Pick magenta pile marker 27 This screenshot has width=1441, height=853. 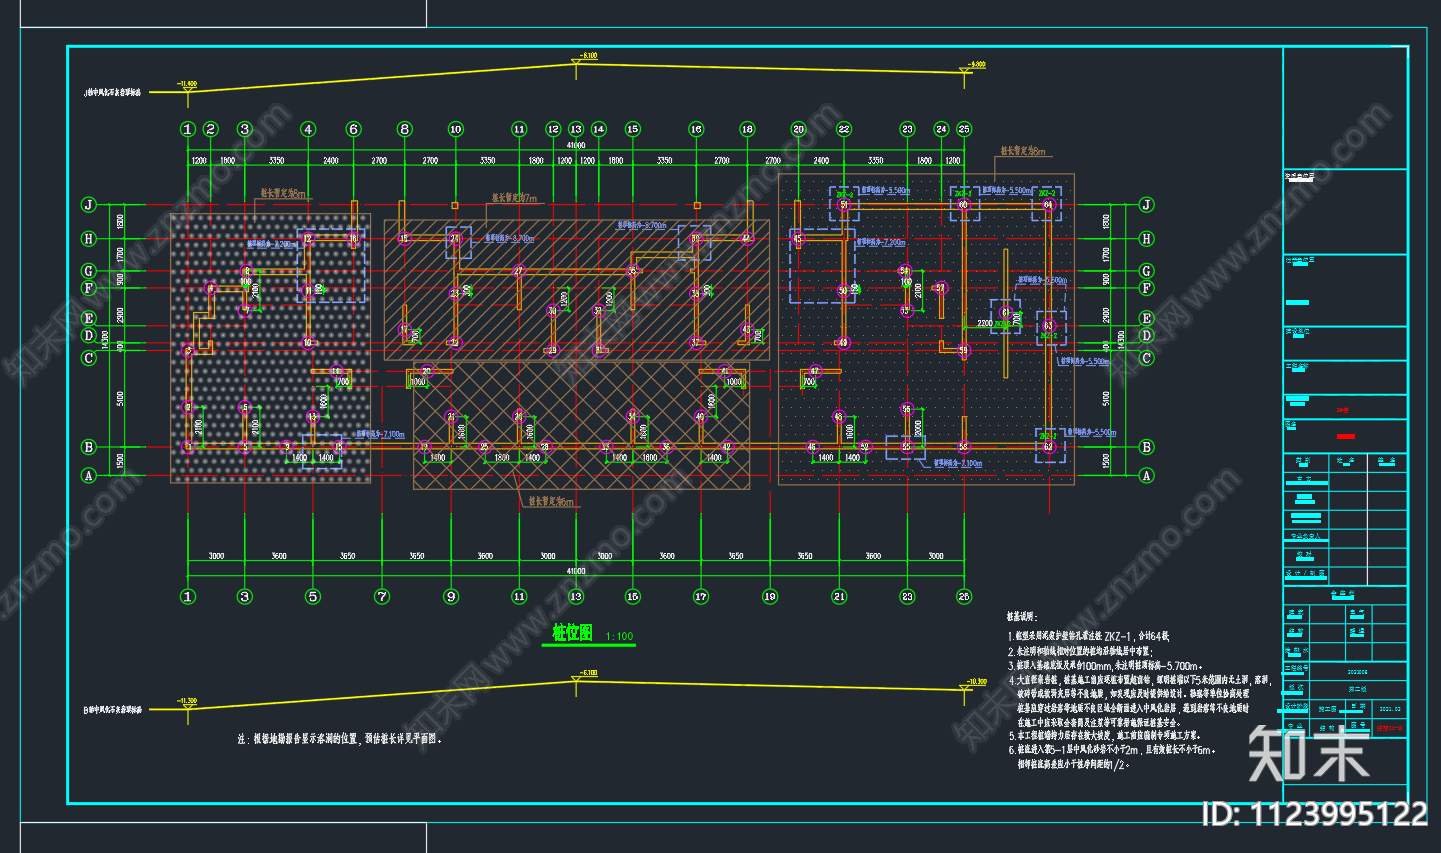[x=518, y=271]
